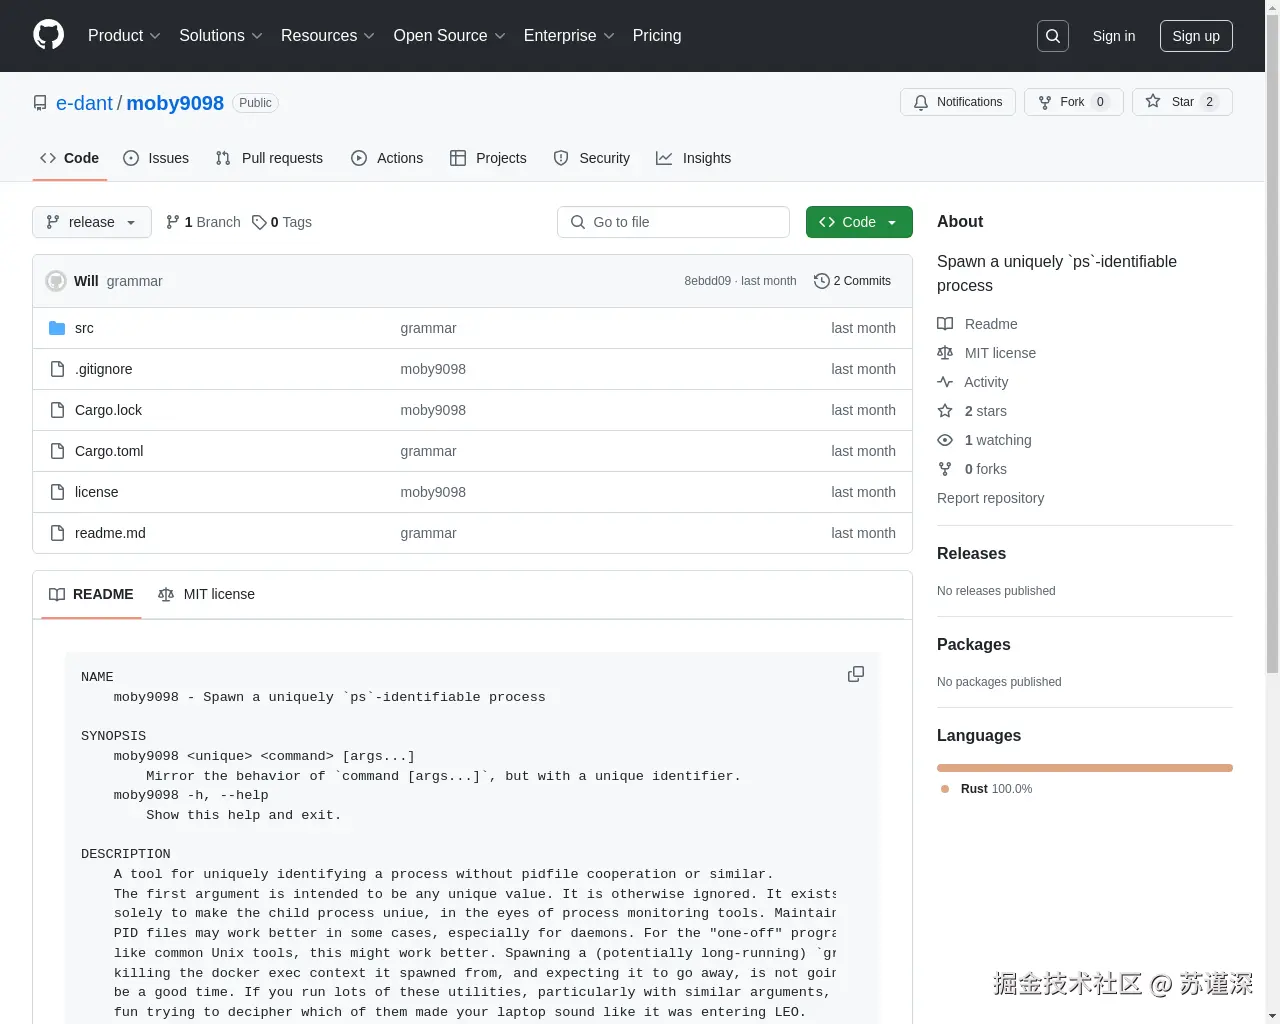This screenshot has width=1280, height=1024.
Task: Click the Sign up button
Action: coord(1196,36)
